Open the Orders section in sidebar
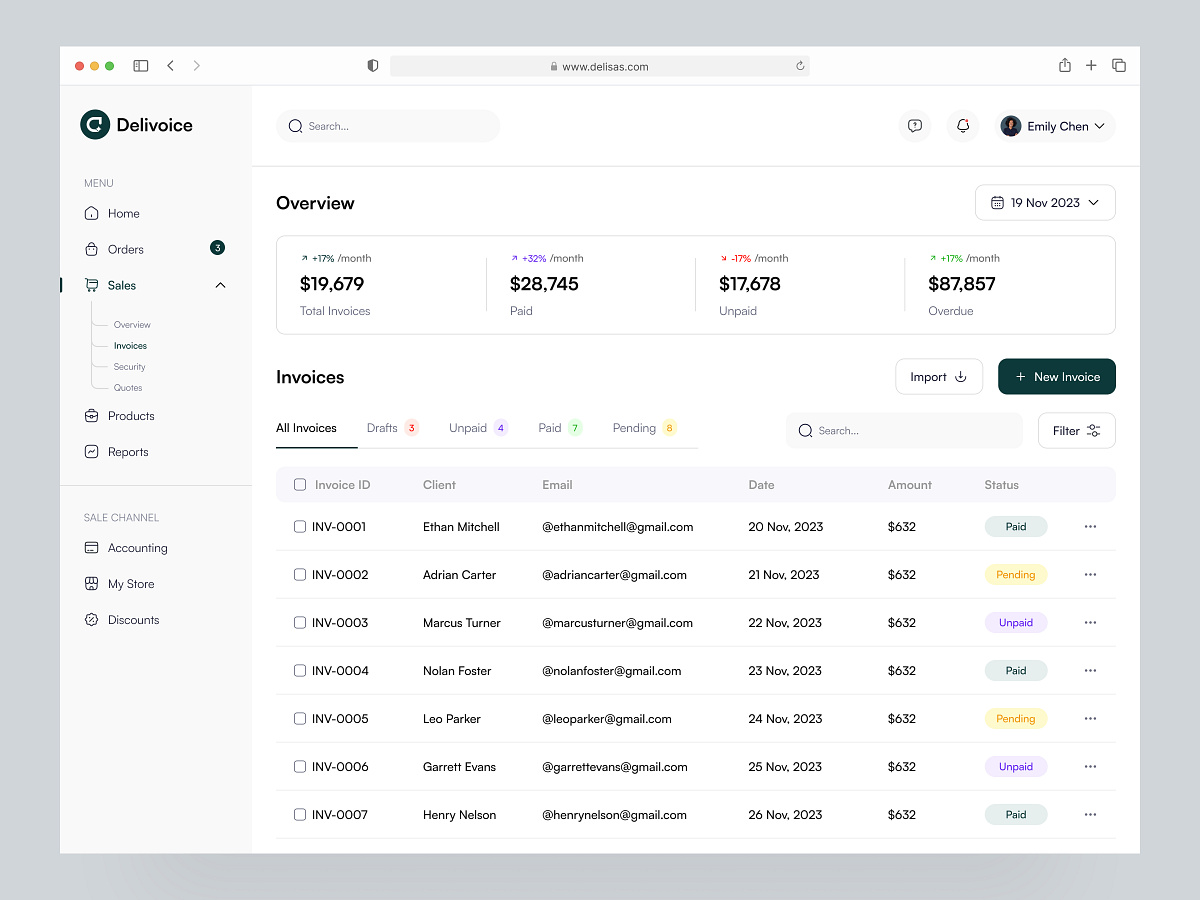Image resolution: width=1200 pixels, height=900 pixels. [x=125, y=249]
